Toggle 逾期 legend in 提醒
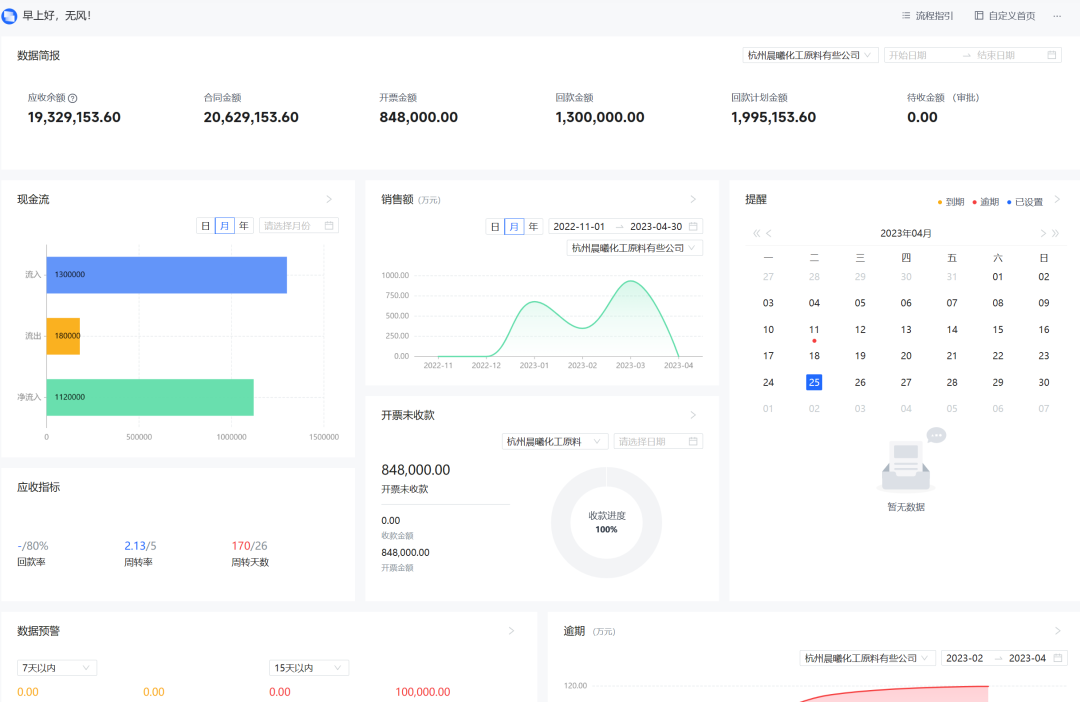 [986, 202]
